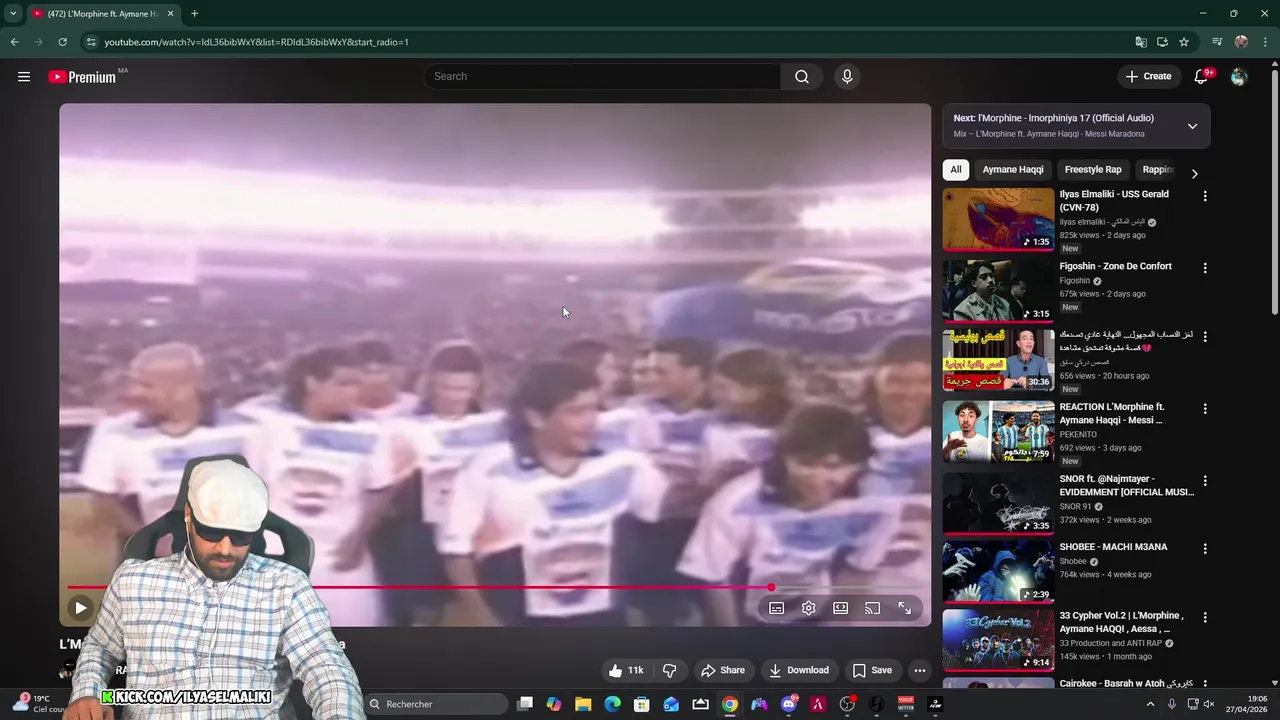Bookmark this page with the star

point(1184,42)
